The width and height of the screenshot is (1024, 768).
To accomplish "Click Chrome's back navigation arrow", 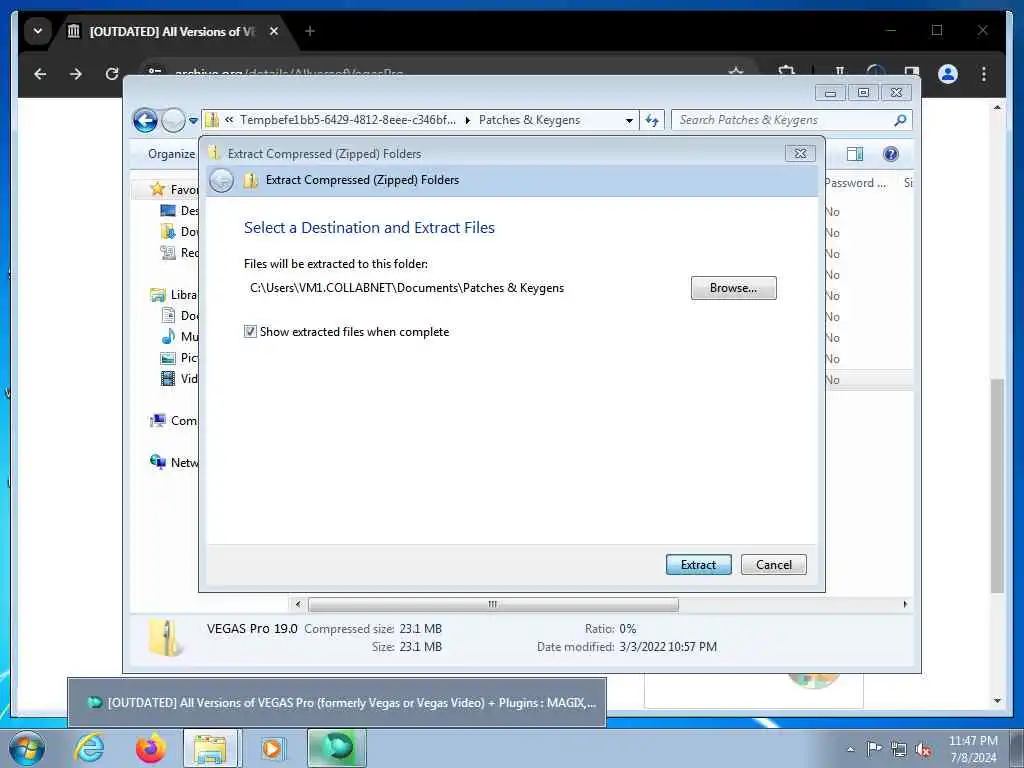I will pyautogui.click(x=40, y=74).
